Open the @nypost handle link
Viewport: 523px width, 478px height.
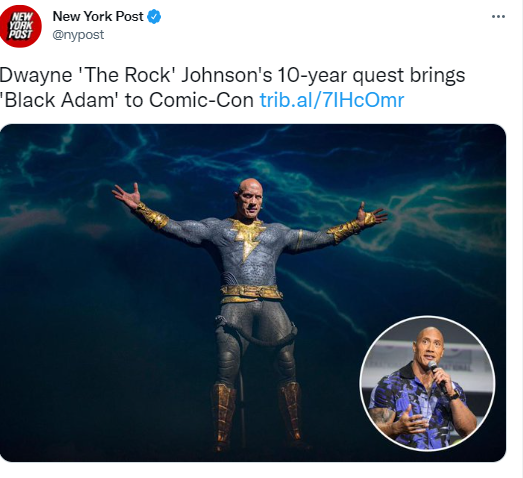click(78, 35)
